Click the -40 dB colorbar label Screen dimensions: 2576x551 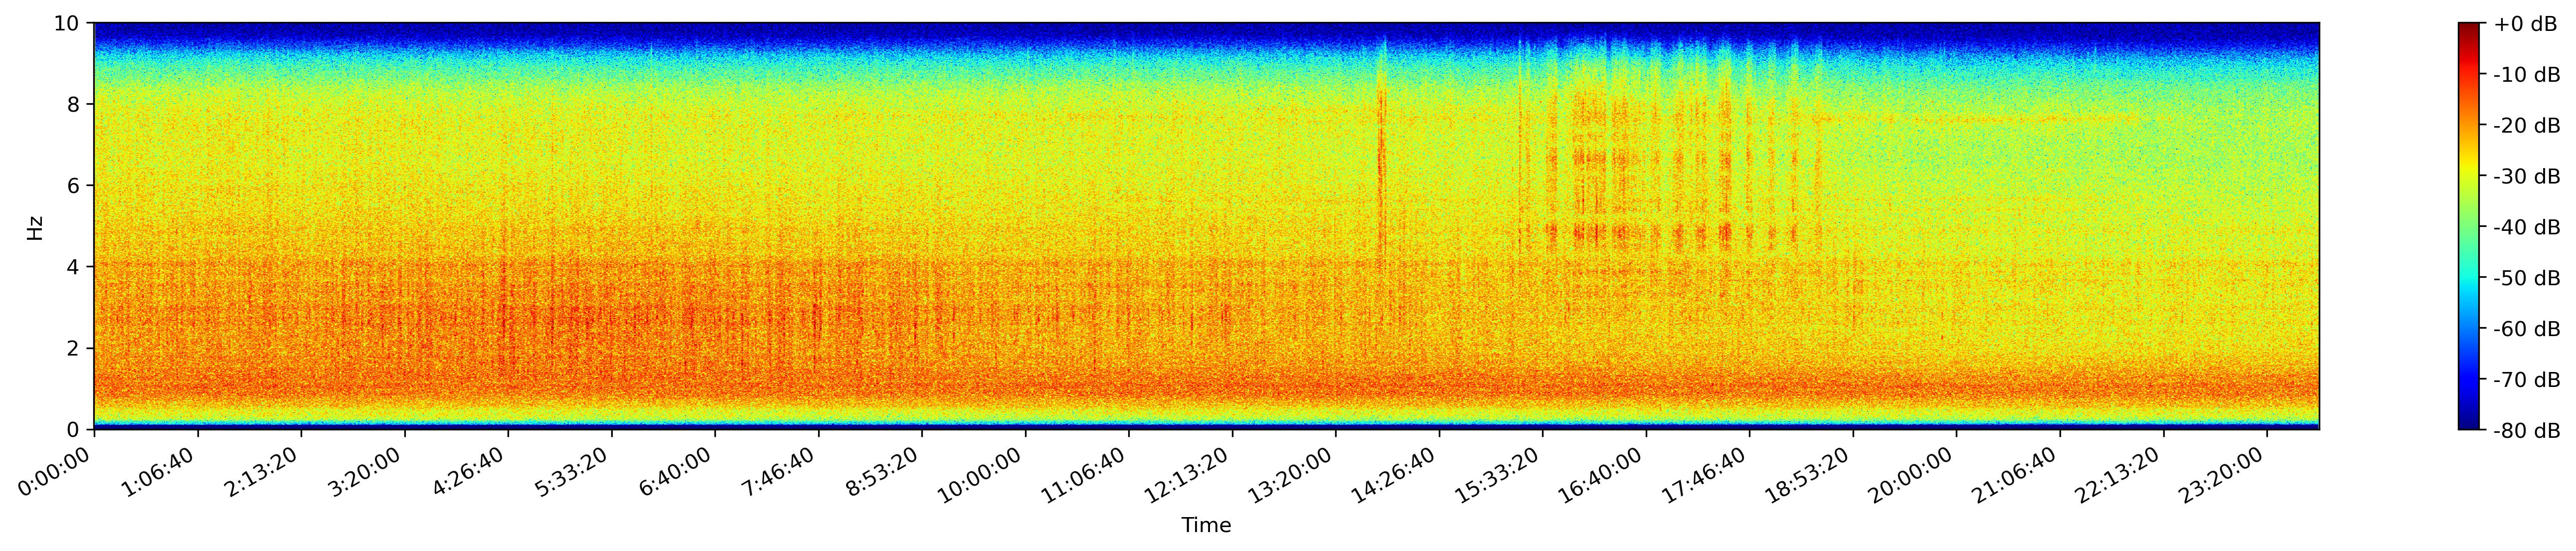point(2526,227)
